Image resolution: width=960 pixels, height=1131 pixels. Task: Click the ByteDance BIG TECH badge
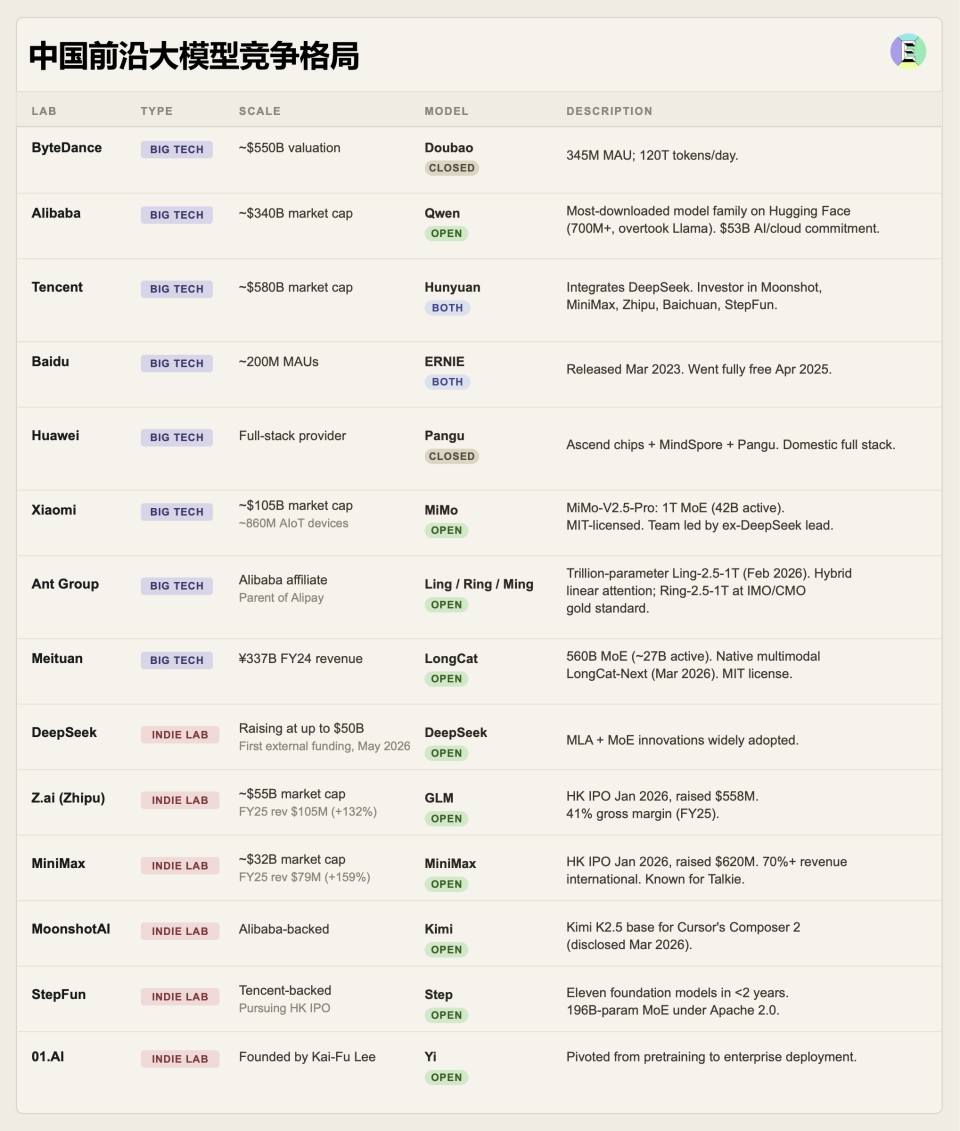(x=177, y=149)
